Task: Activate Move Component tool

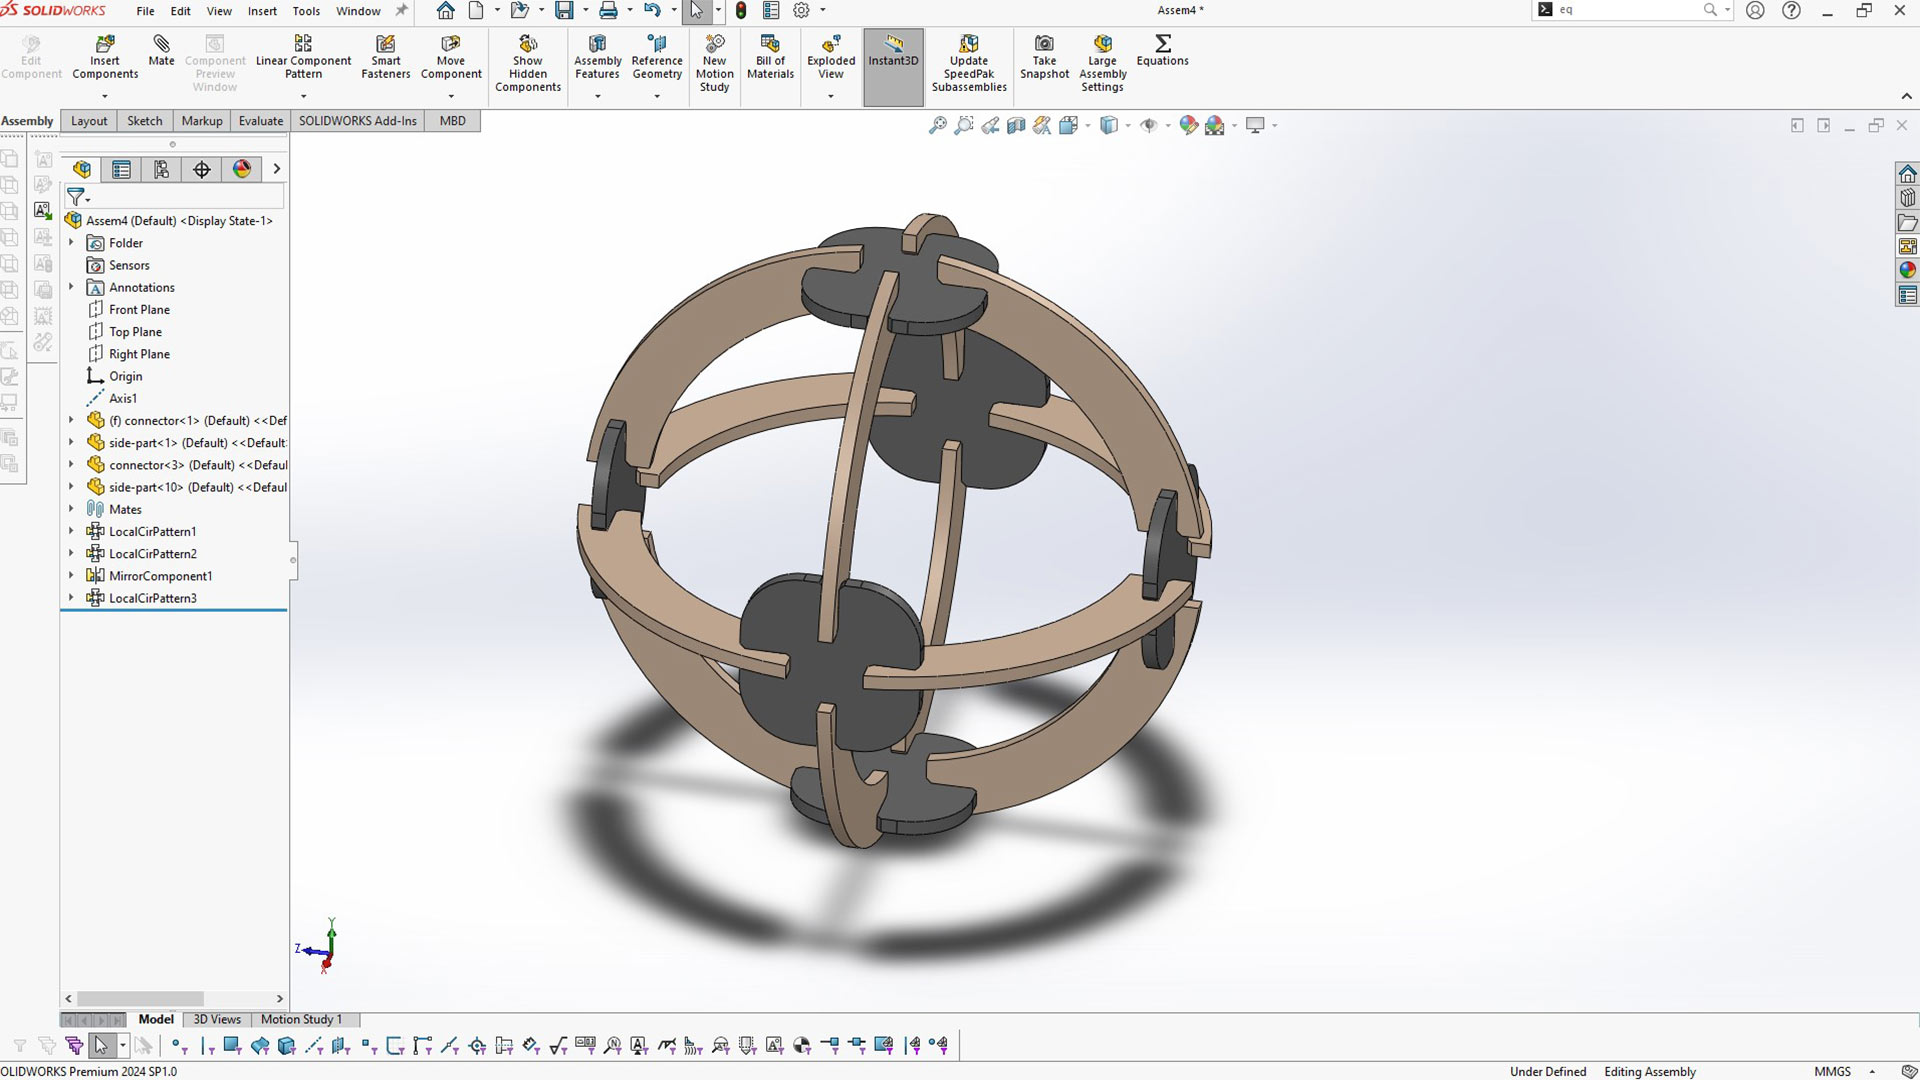Action: point(451,58)
